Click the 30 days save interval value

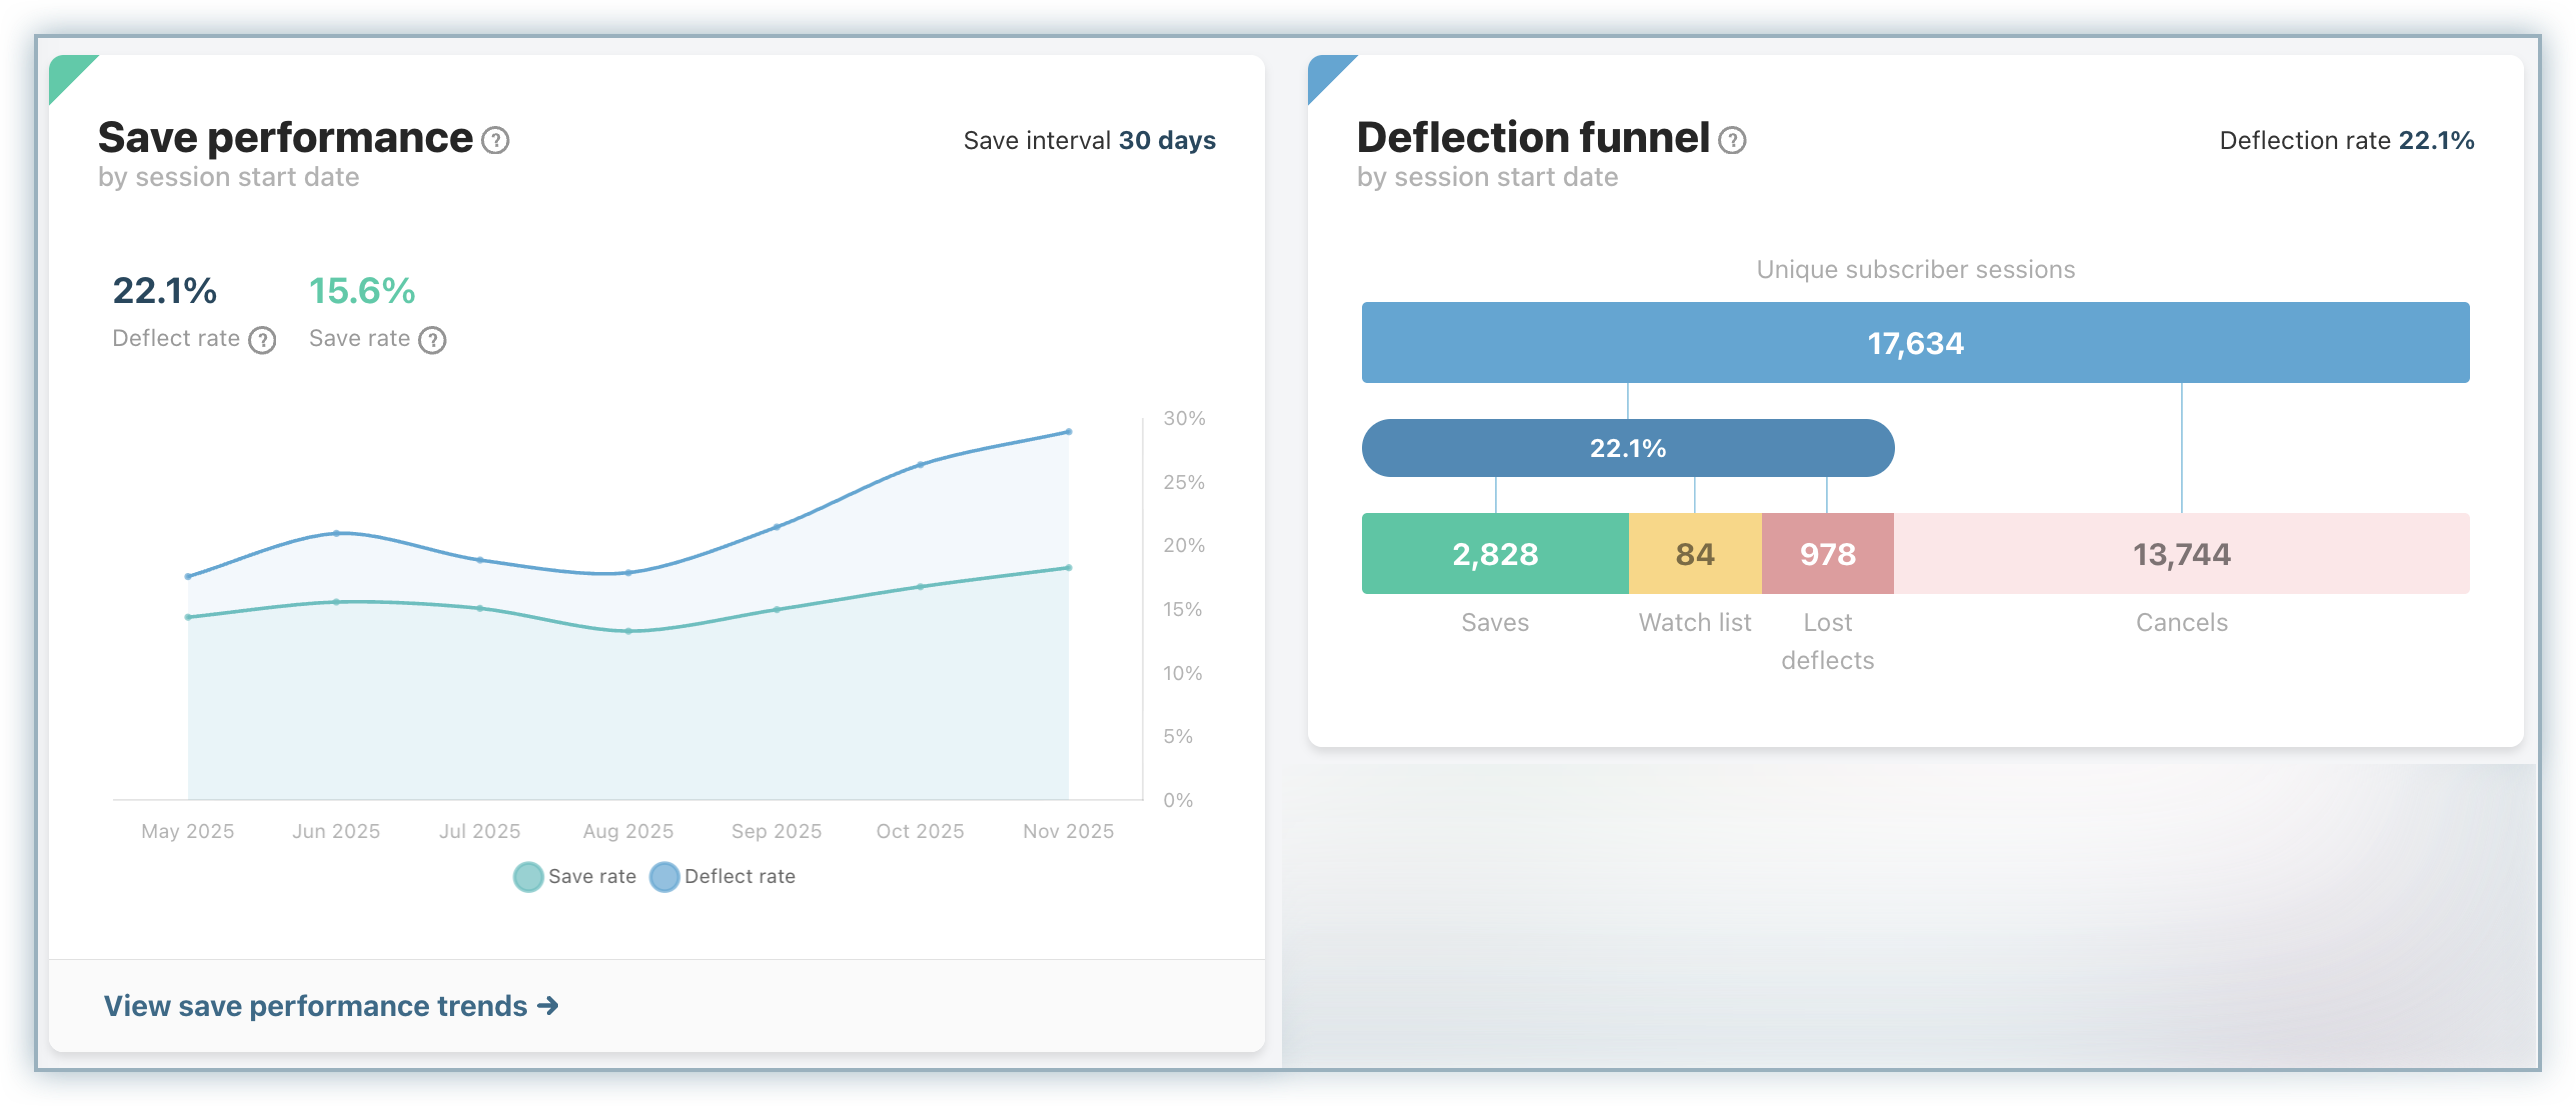click(1166, 141)
